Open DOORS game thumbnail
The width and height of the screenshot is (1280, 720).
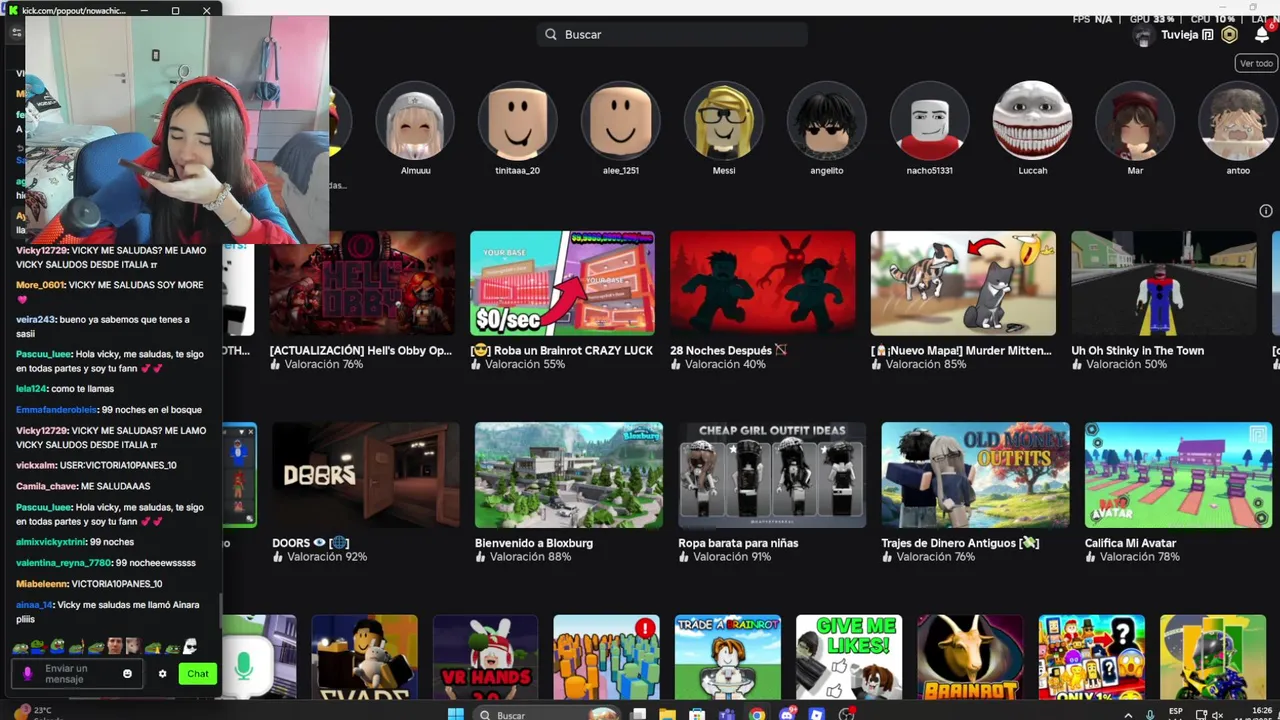click(x=366, y=475)
